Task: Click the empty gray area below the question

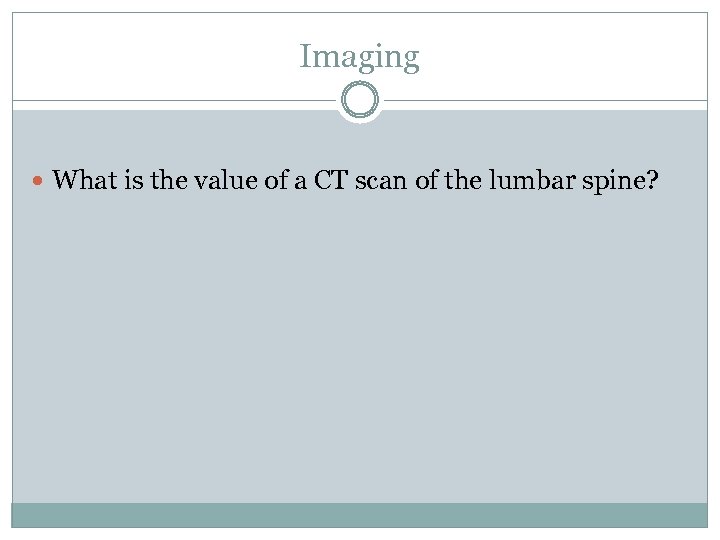Action: click(x=359, y=350)
